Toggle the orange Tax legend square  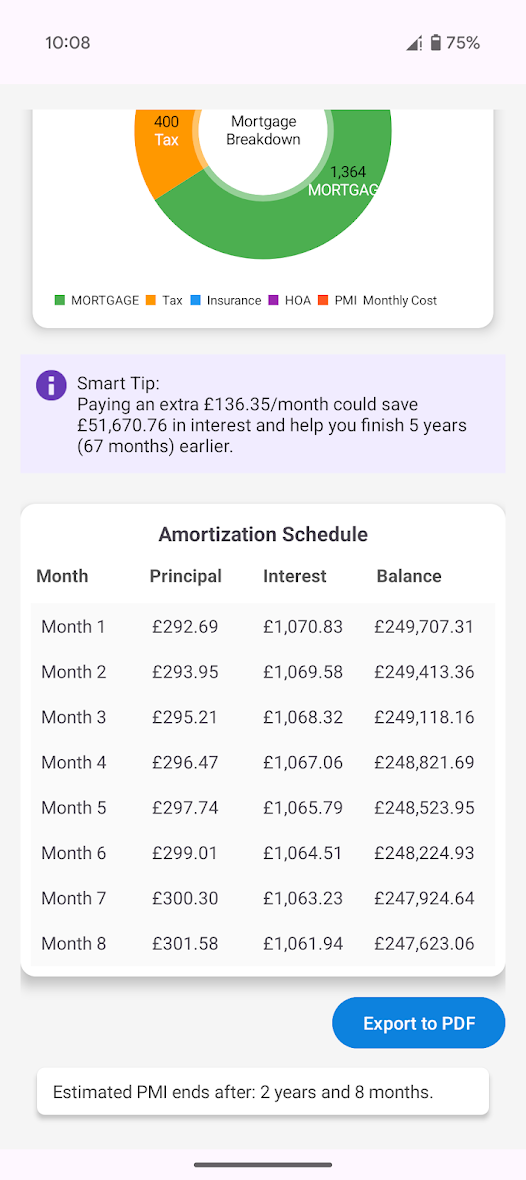pos(151,300)
